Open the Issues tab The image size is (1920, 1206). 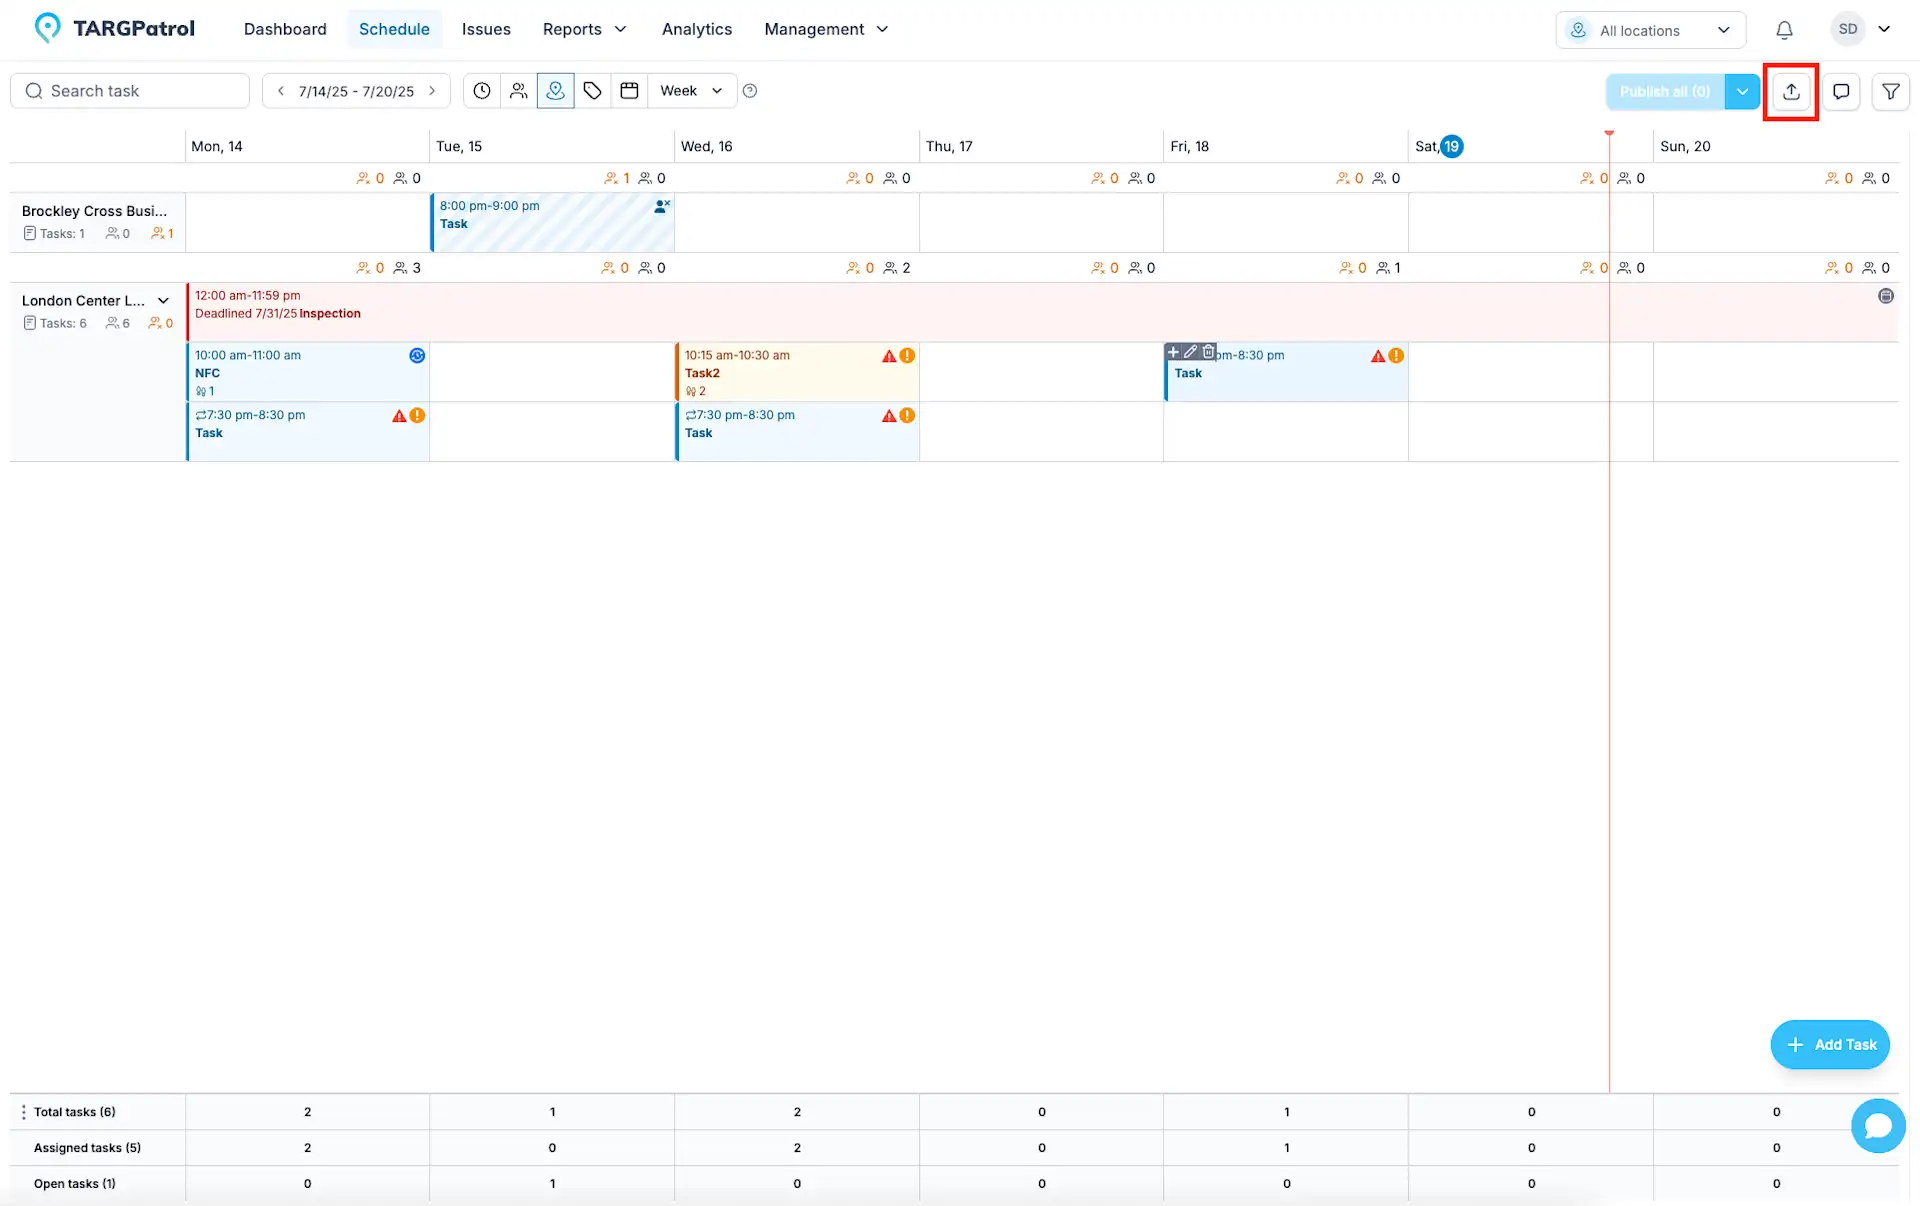tap(486, 29)
